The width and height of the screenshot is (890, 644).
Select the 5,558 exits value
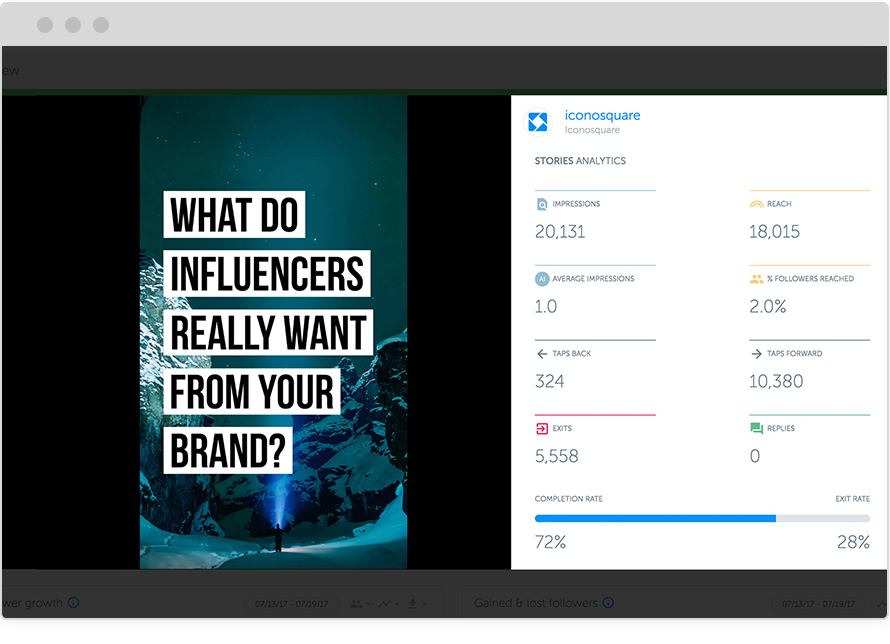[x=556, y=456]
